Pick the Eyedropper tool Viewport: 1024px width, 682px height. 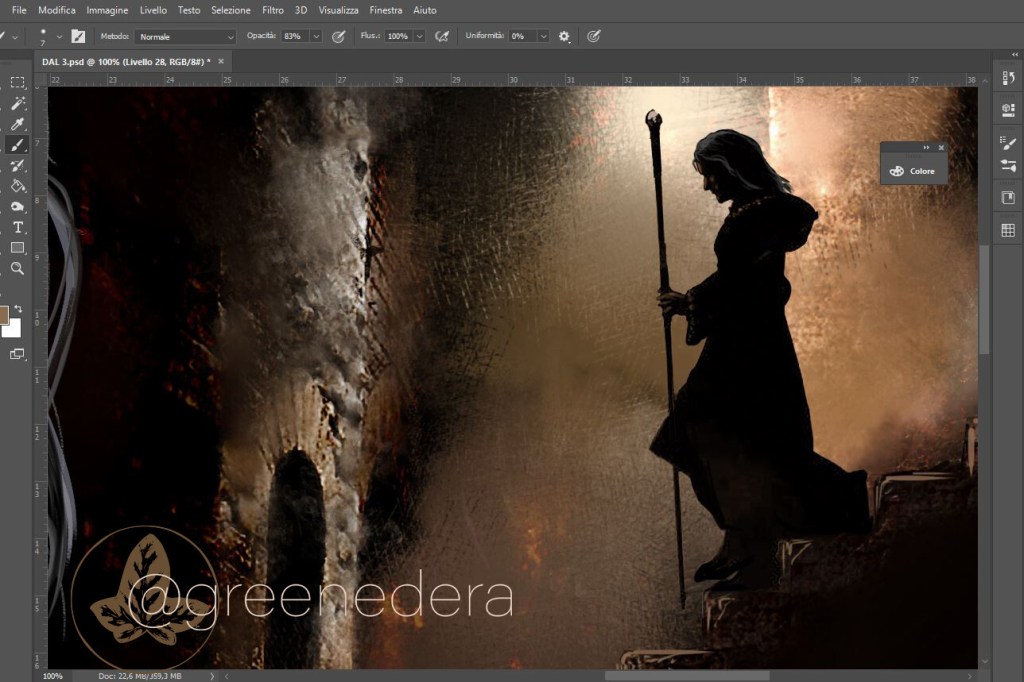coord(17,125)
